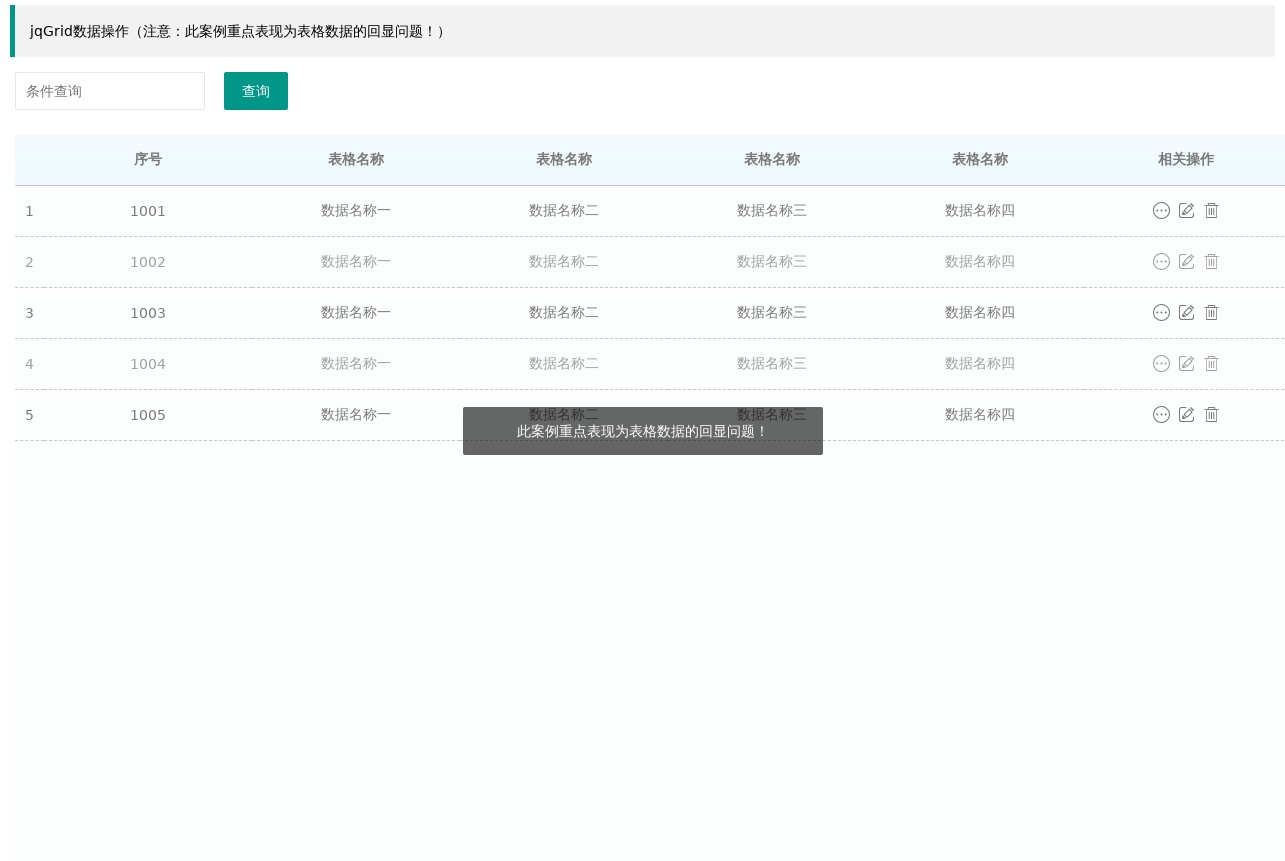Click the toast message 此案例重点表现为表格数据的回显问题
Image resolution: width=1285 pixels, height=861 pixels.
(x=643, y=431)
